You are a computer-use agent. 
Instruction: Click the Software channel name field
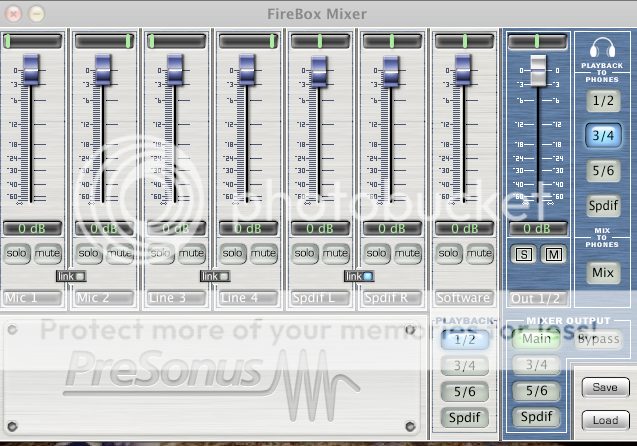pyautogui.click(x=464, y=298)
